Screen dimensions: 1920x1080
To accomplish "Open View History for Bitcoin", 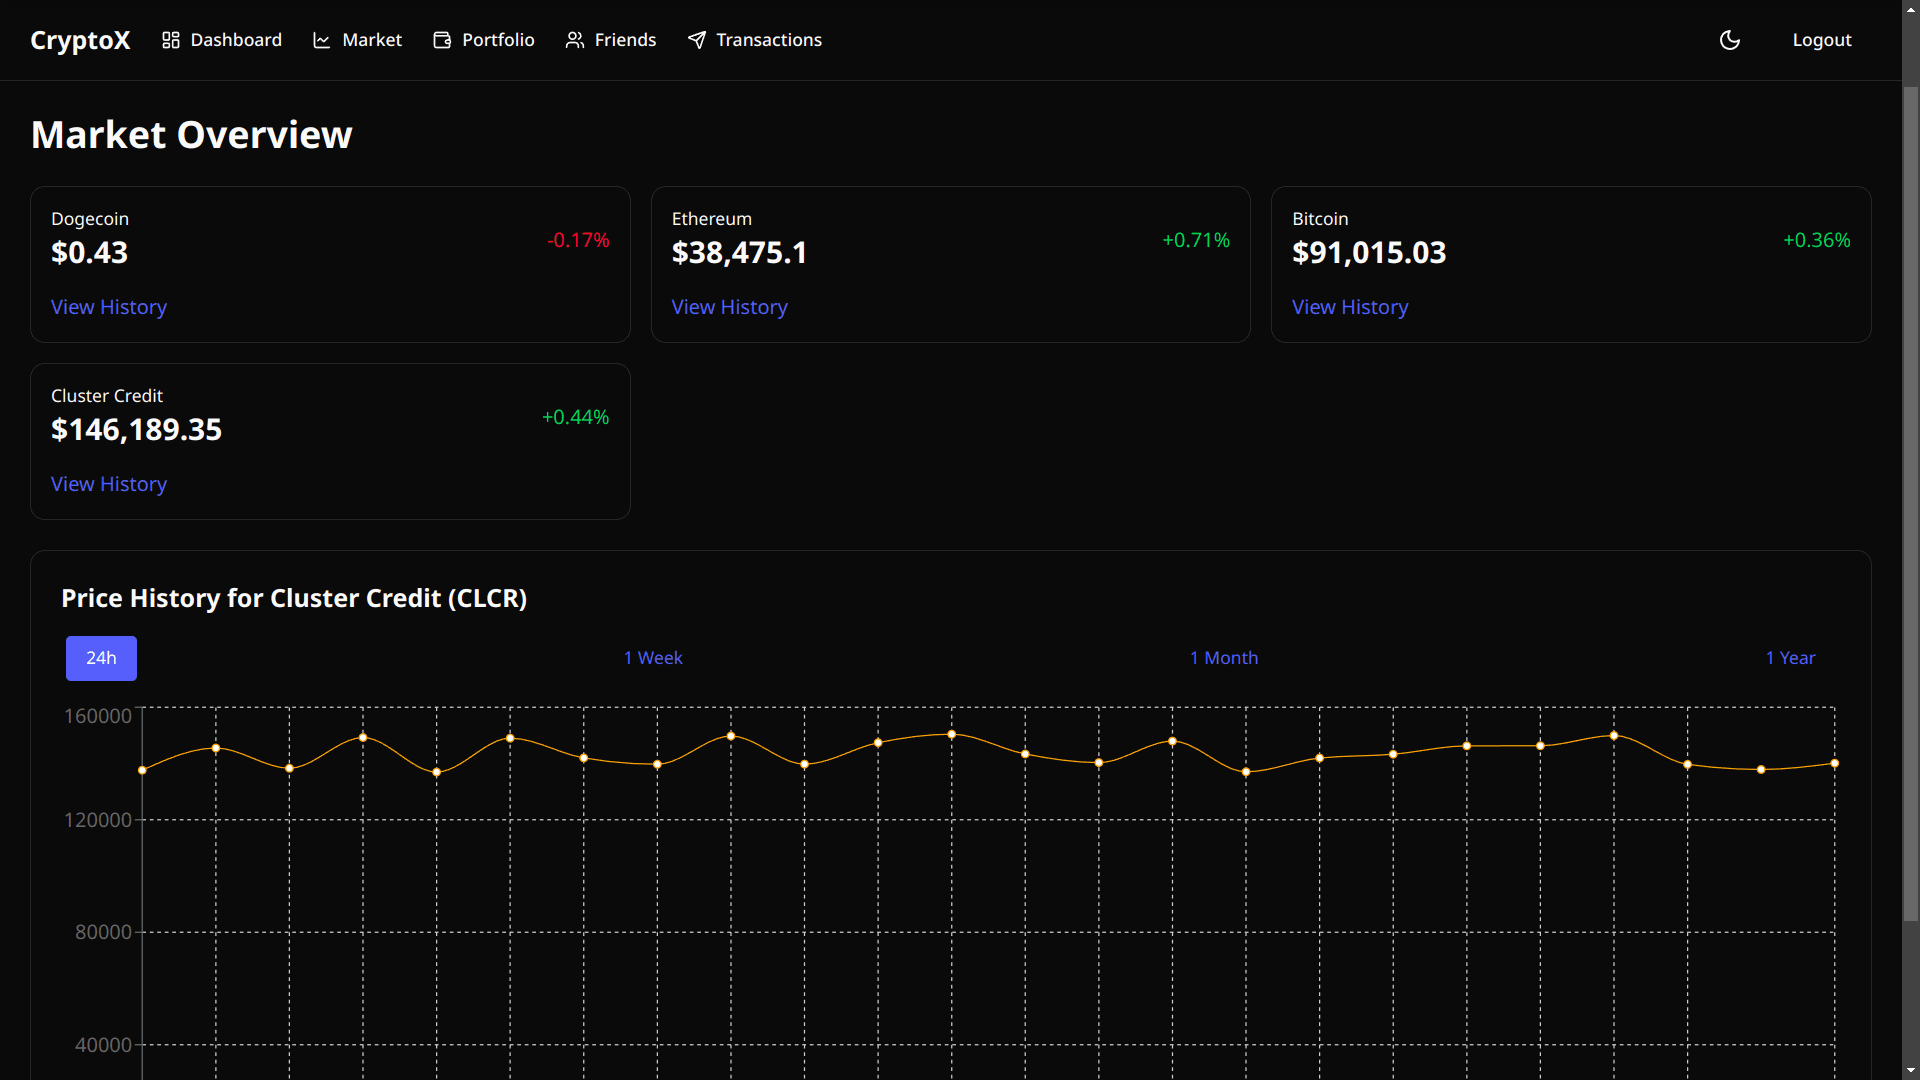I will 1349,307.
